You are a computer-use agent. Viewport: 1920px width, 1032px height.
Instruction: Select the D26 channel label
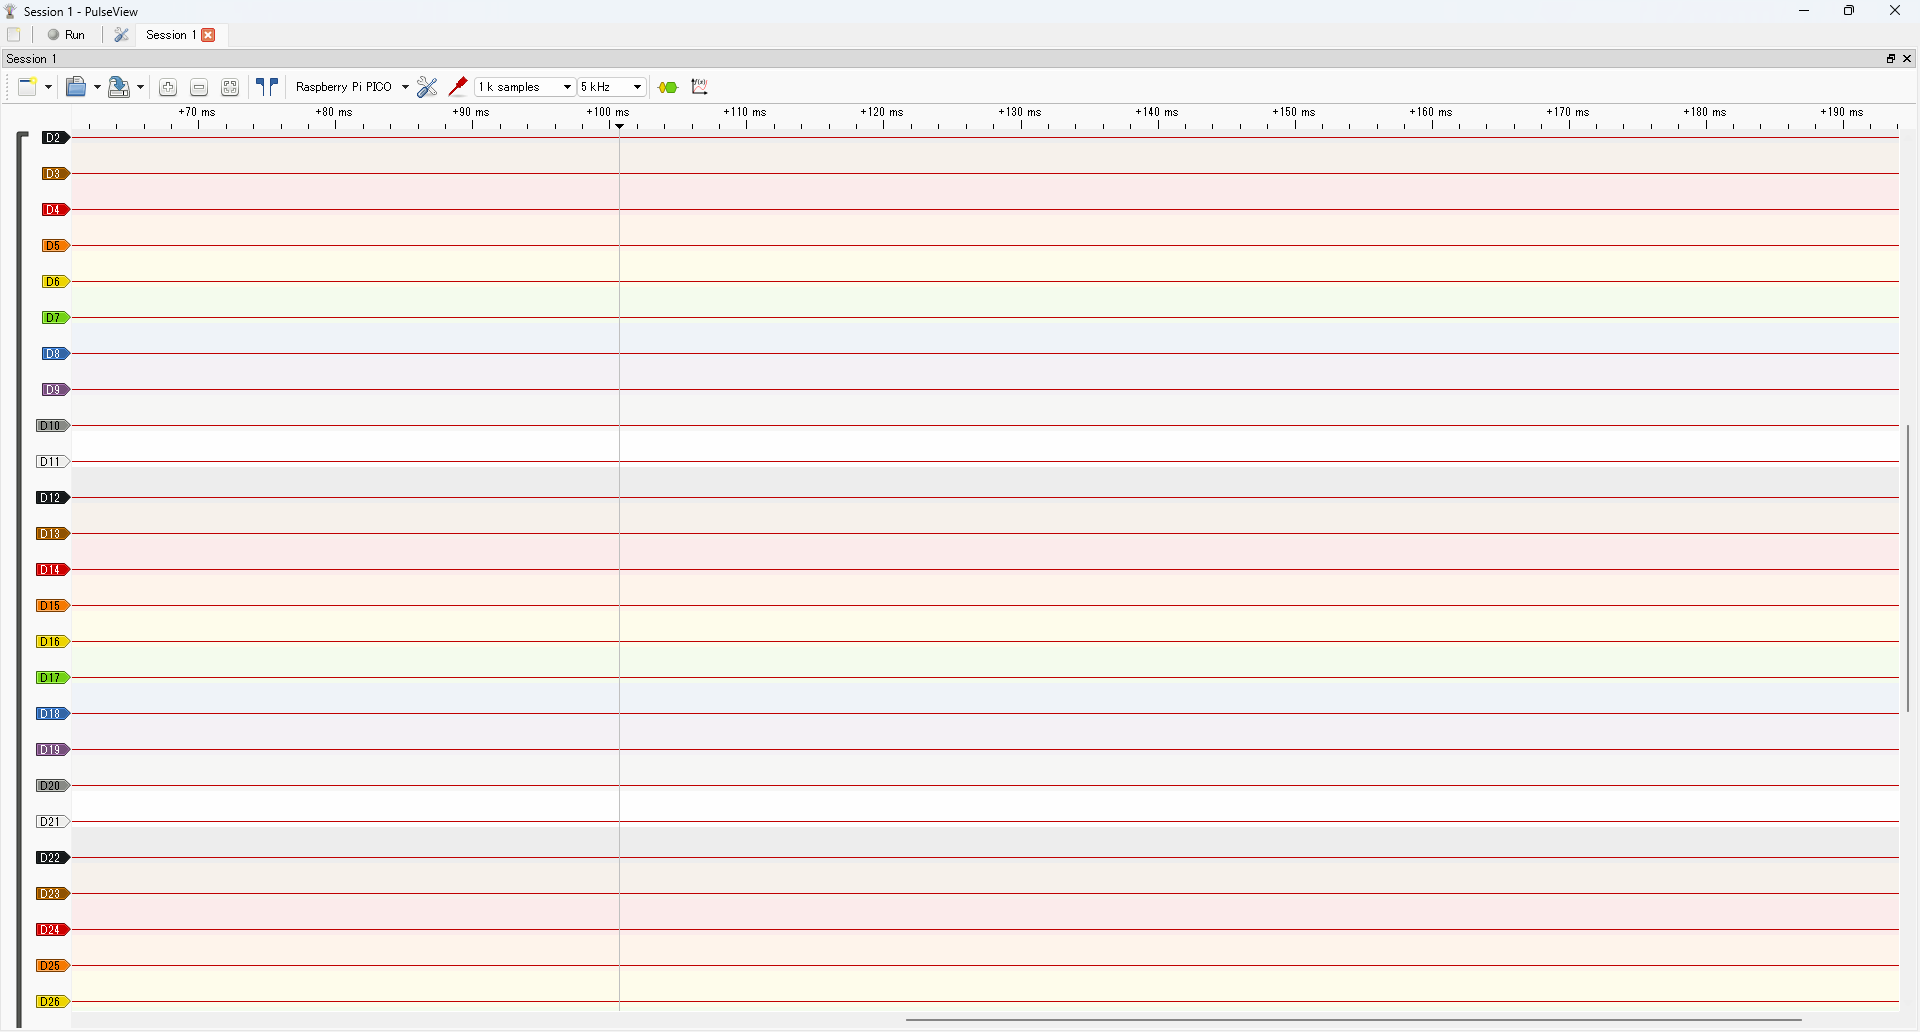tap(52, 1002)
